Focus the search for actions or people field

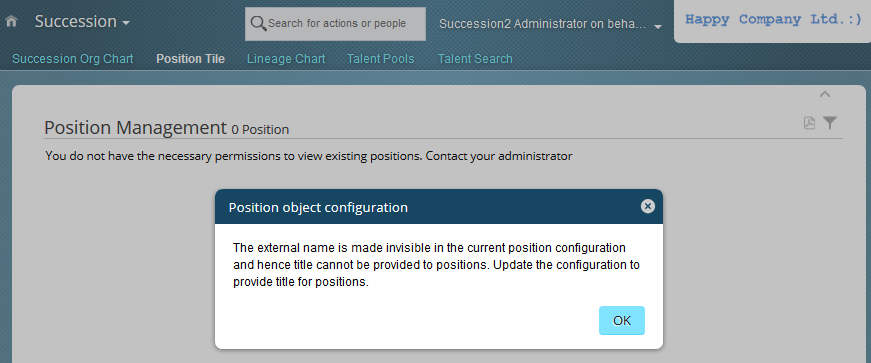click(x=336, y=24)
